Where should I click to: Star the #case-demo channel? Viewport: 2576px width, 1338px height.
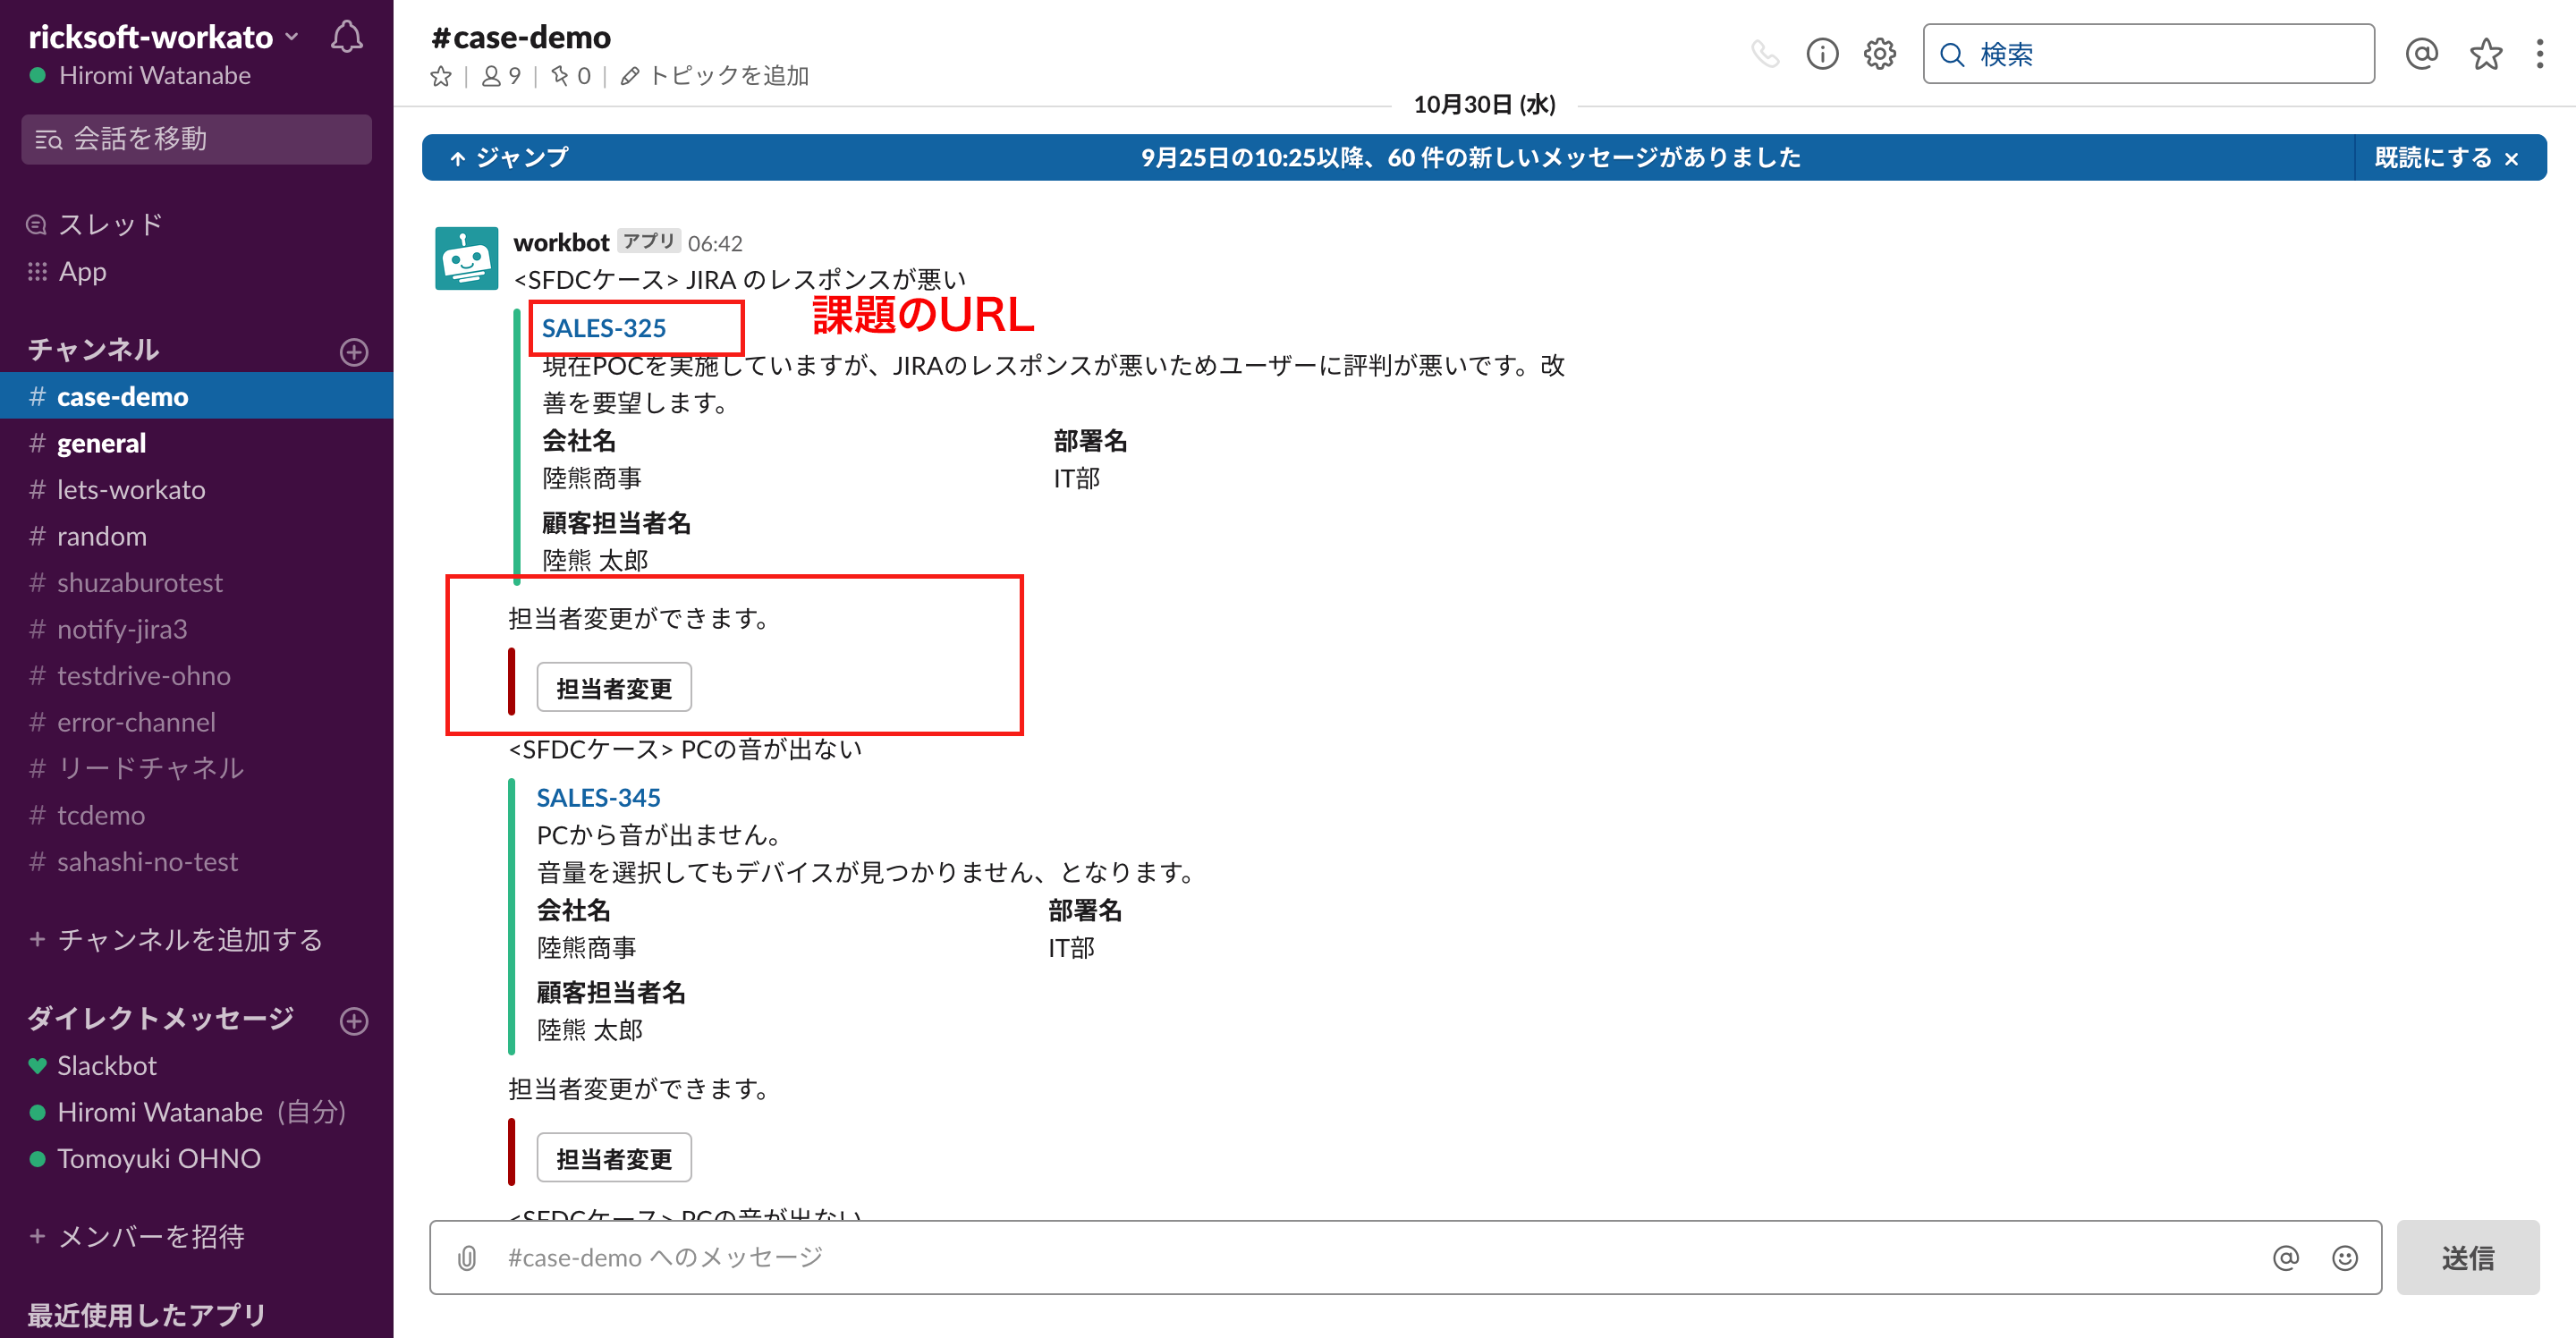coord(440,76)
